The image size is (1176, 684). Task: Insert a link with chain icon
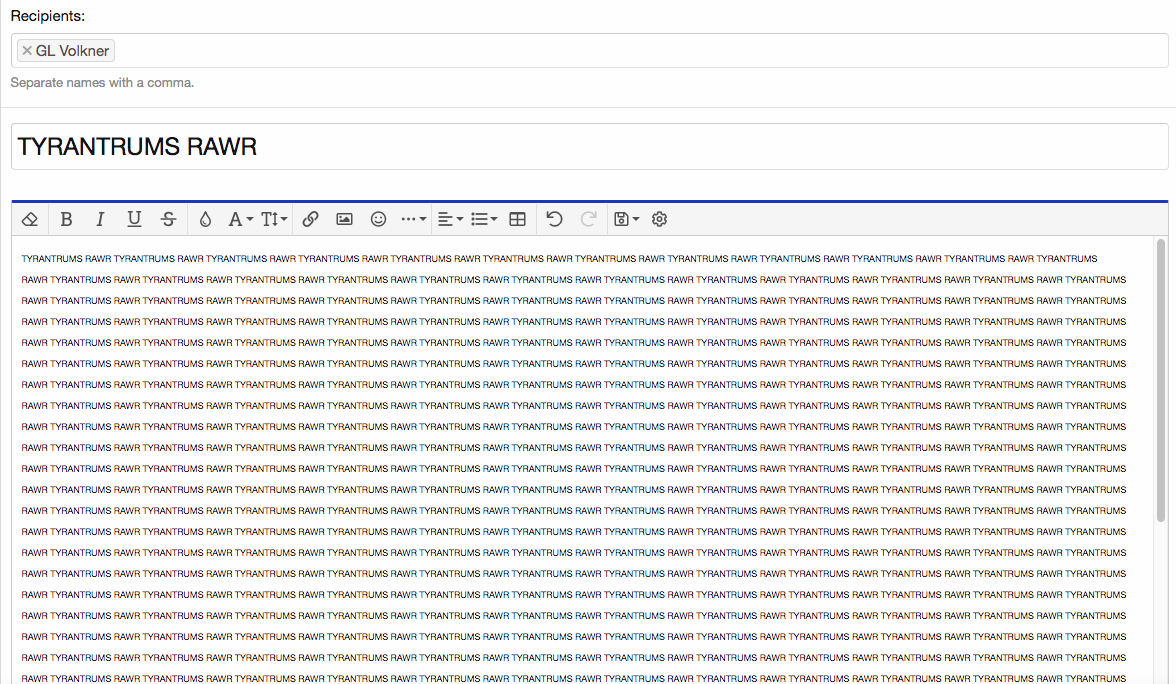click(x=310, y=219)
